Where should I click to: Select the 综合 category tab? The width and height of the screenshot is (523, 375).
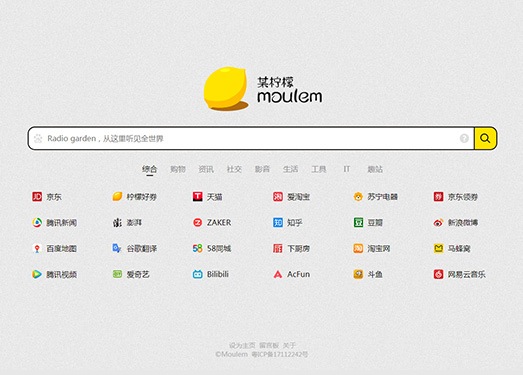pyautogui.click(x=149, y=169)
